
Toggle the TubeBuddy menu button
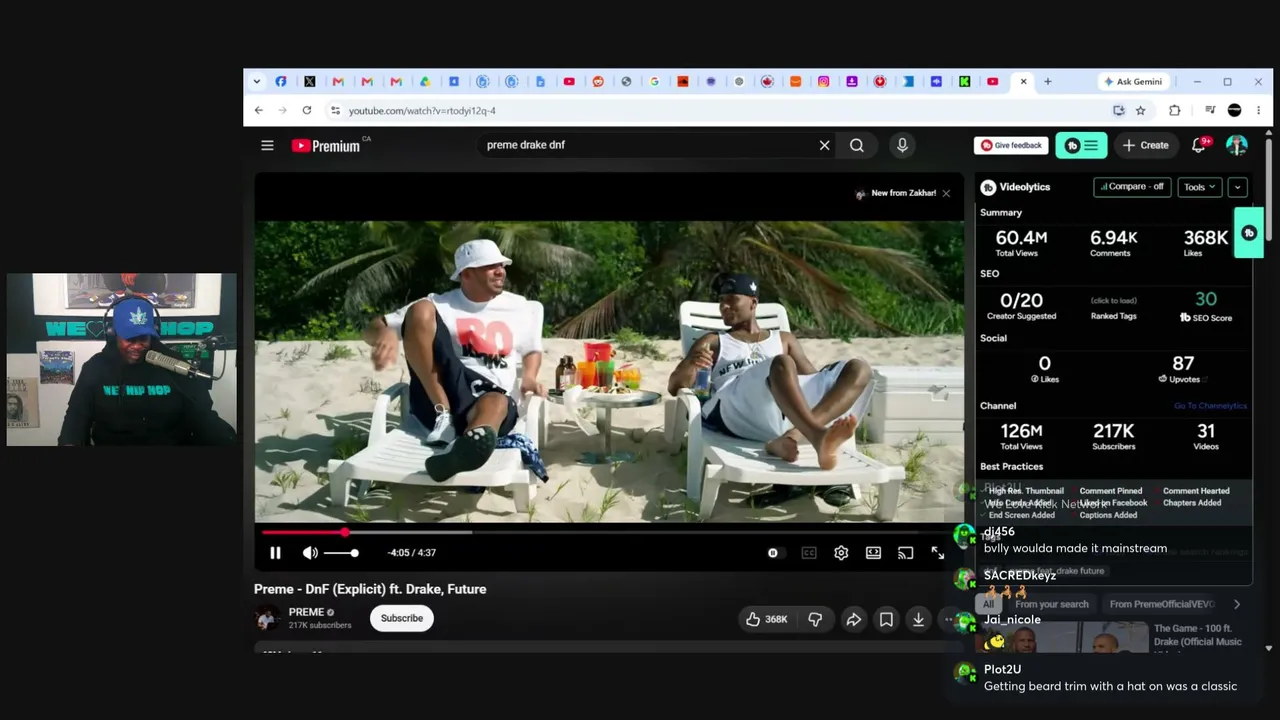click(1081, 145)
